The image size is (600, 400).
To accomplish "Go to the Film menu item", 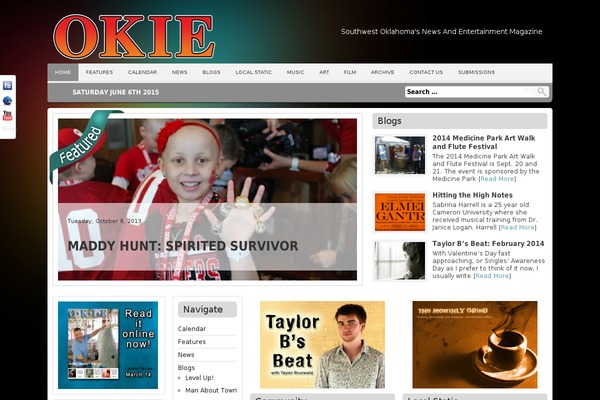I will [x=350, y=72].
